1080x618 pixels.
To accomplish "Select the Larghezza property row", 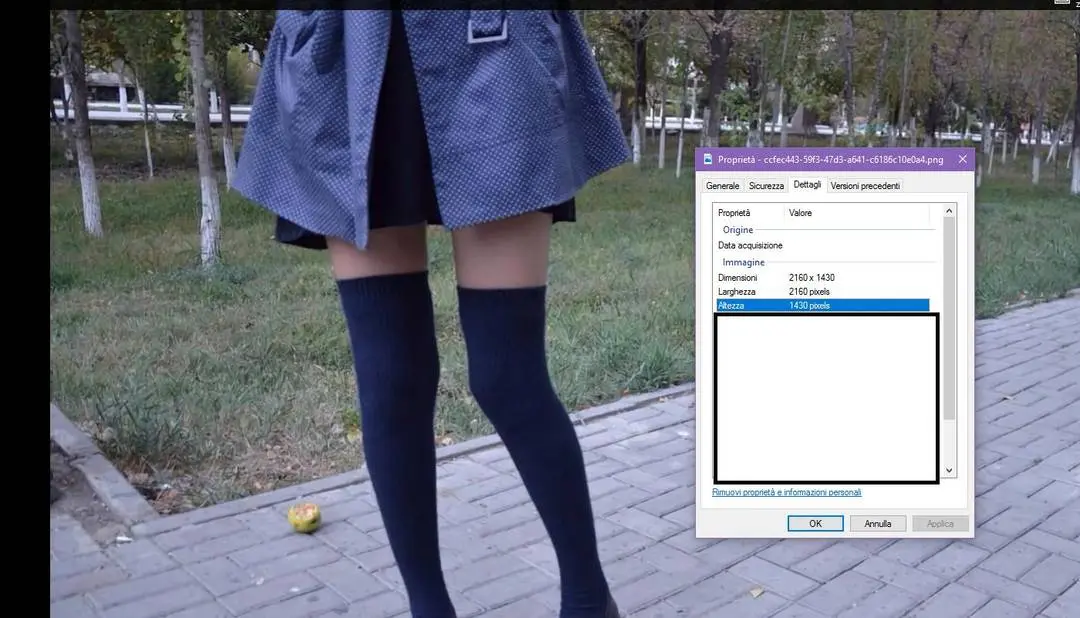I will tap(822, 291).
